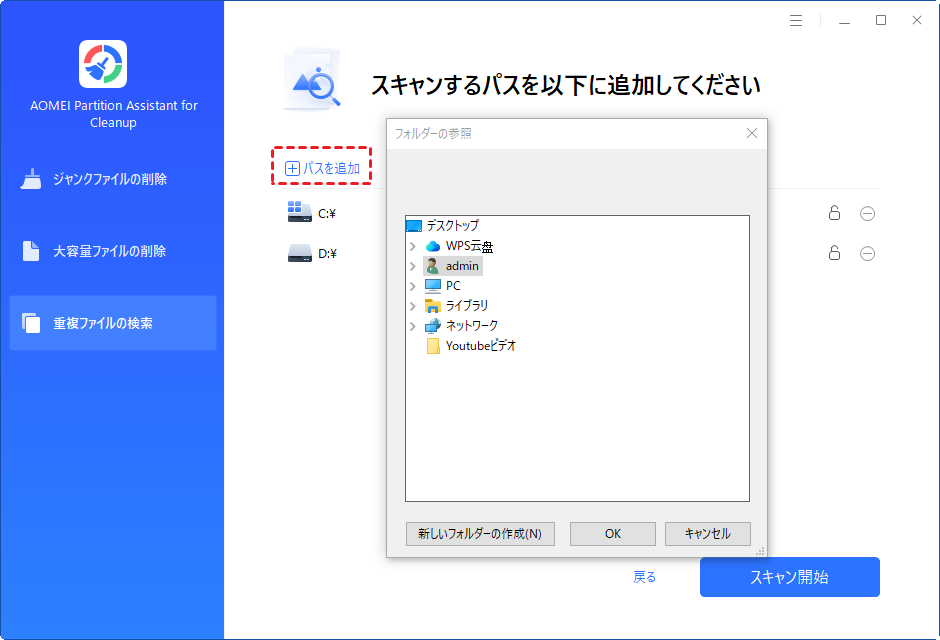Close the フォルダーの参照 dialog
The width and height of the screenshot is (940, 640).
pyautogui.click(x=752, y=133)
